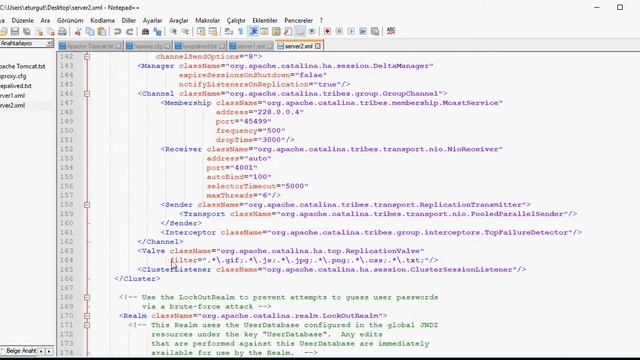Image resolution: width=640 pixels, height=360 pixels.
Task: Open the Replace dialog icon
Action: (x=157, y=31)
